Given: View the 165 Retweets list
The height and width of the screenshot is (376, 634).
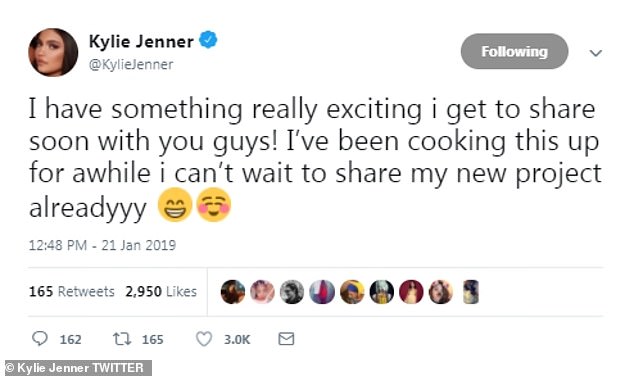Looking at the screenshot, I should pyautogui.click(x=72, y=292).
